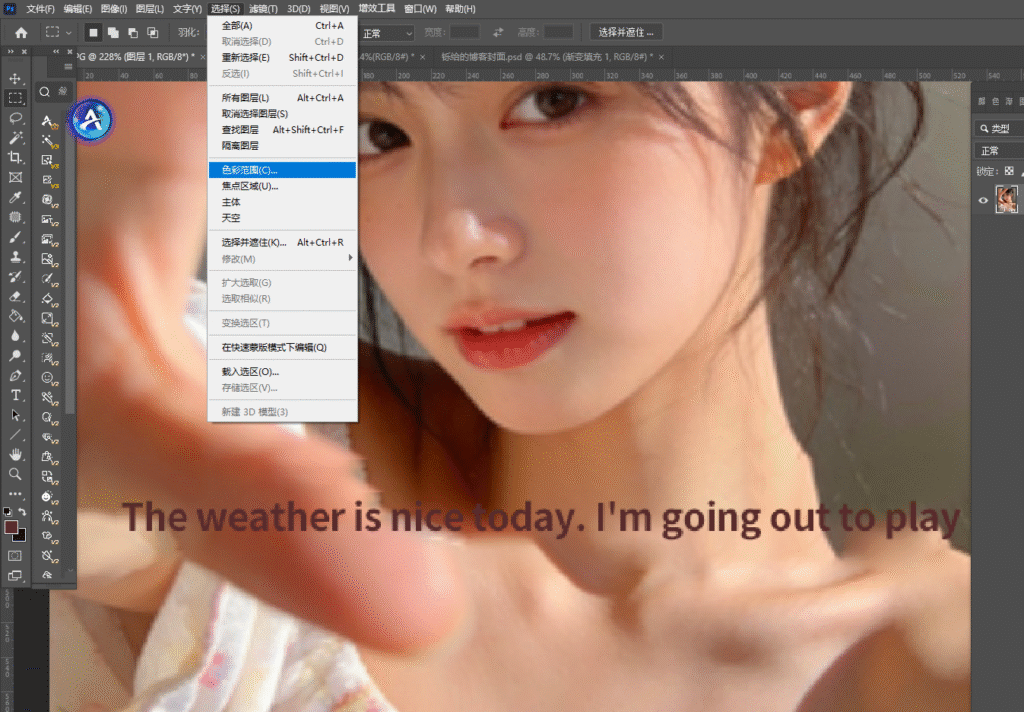Viewport: 1024px width, 712px height.
Task: Select the Horizontal Type tool
Action: pyautogui.click(x=15, y=395)
